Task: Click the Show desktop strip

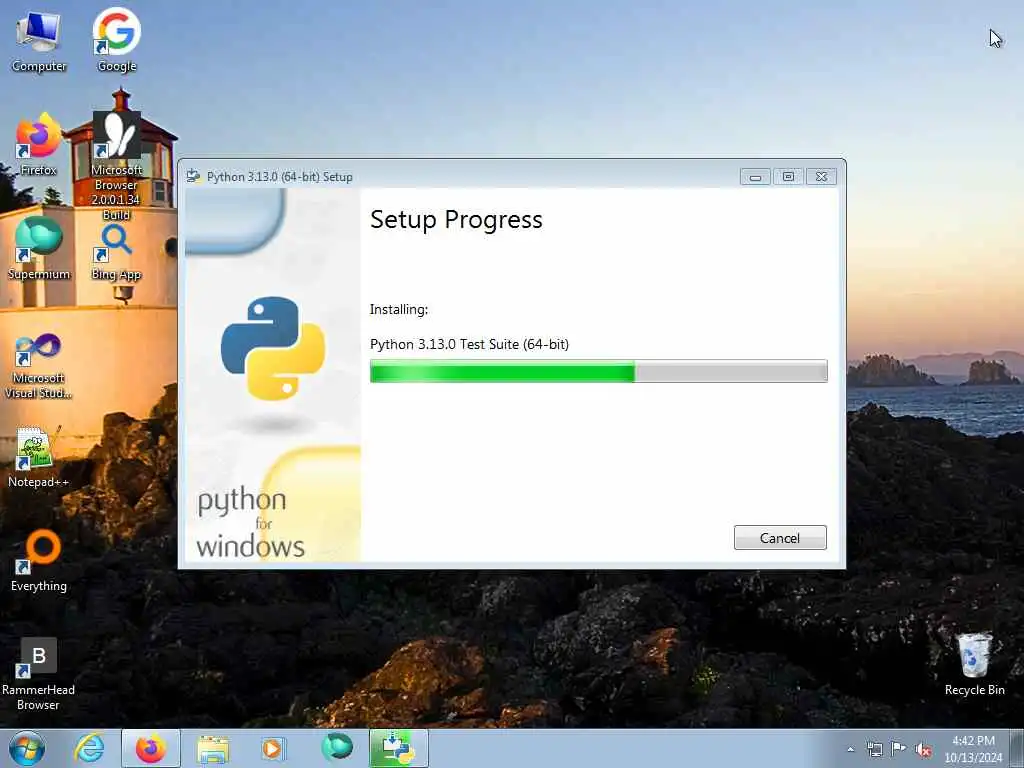Action: [1017, 748]
